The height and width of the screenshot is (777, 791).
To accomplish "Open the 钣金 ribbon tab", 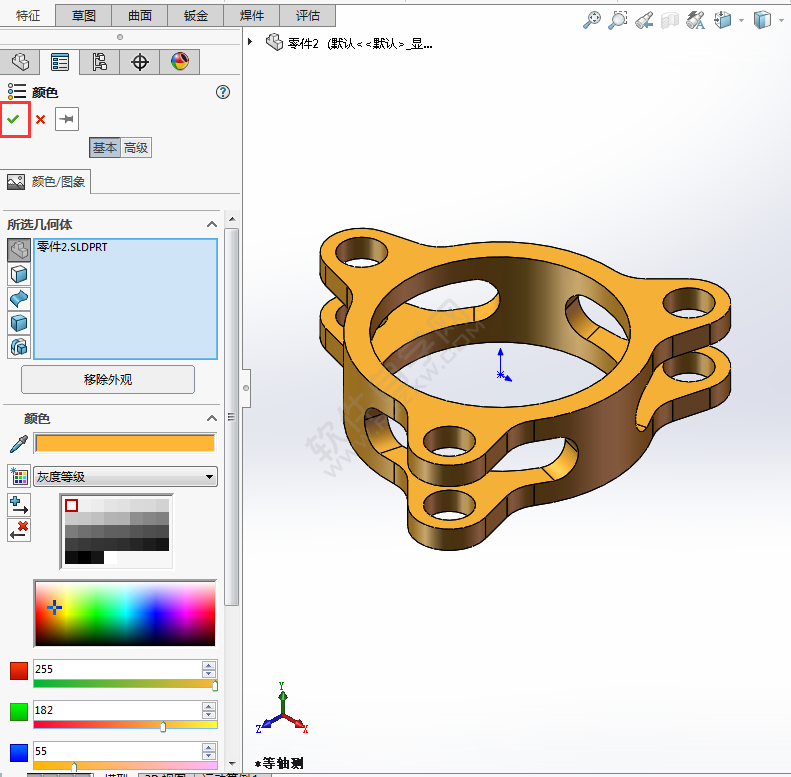I will (x=196, y=16).
